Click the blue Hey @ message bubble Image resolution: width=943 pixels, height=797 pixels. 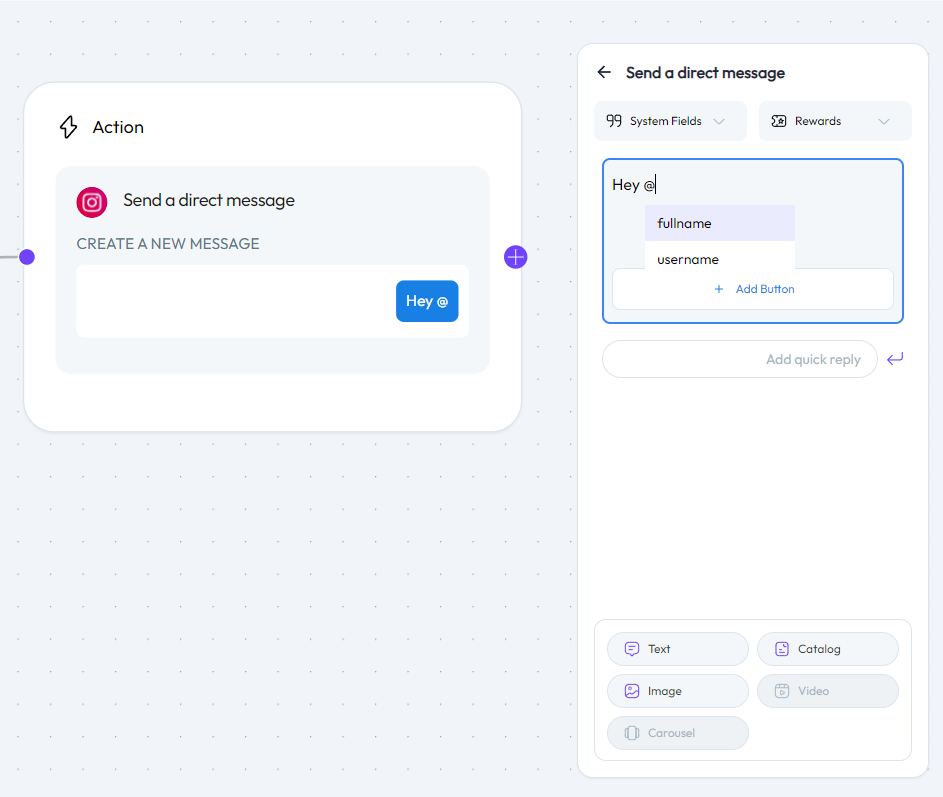pyautogui.click(x=427, y=301)
